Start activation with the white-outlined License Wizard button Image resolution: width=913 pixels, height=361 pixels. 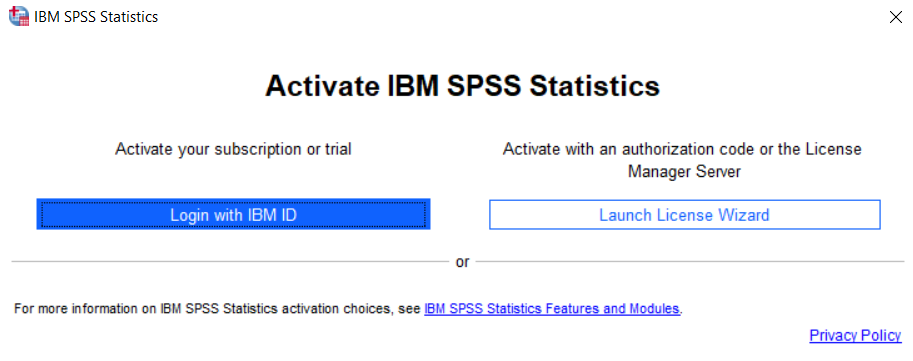[x=684, y=215]
